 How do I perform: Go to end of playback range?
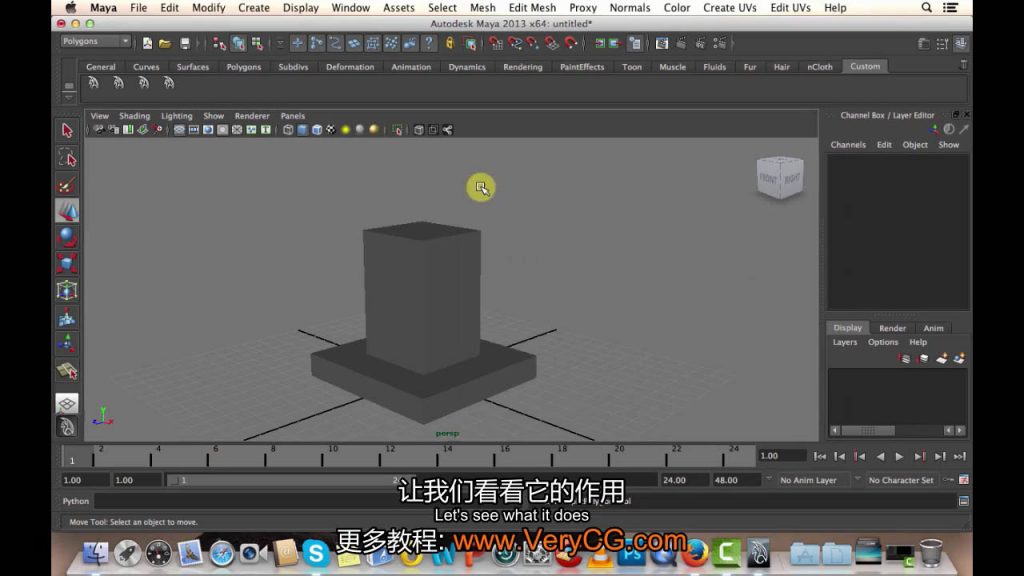click(959, 456)
